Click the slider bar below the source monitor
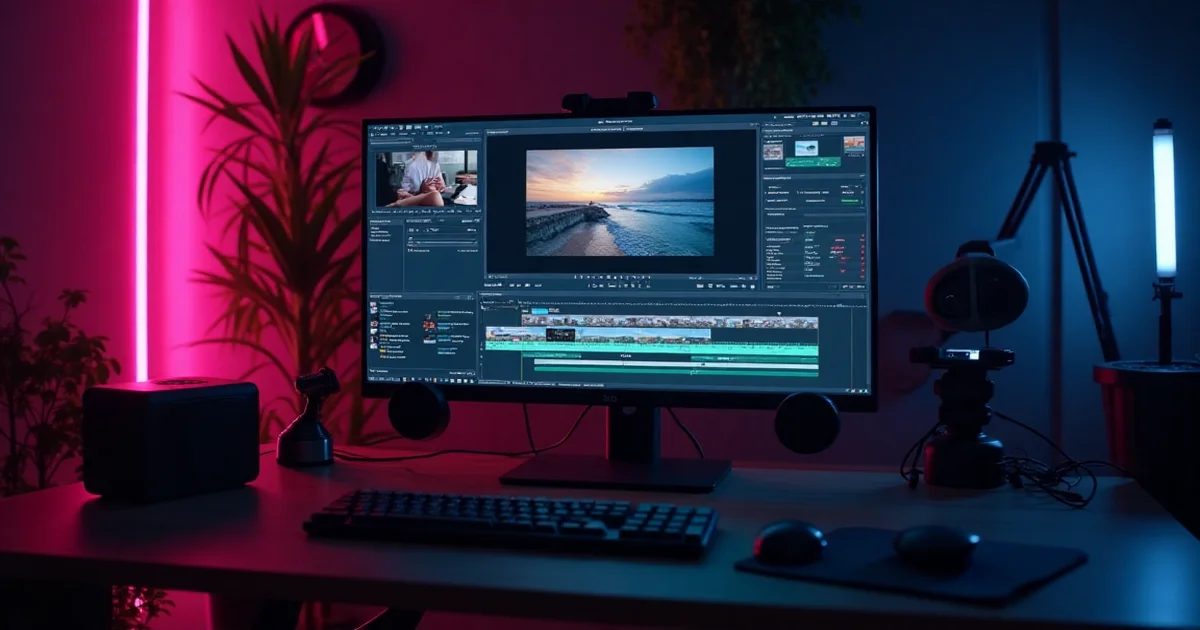This screenshot has width=1200, height=630. pos(441,242)
